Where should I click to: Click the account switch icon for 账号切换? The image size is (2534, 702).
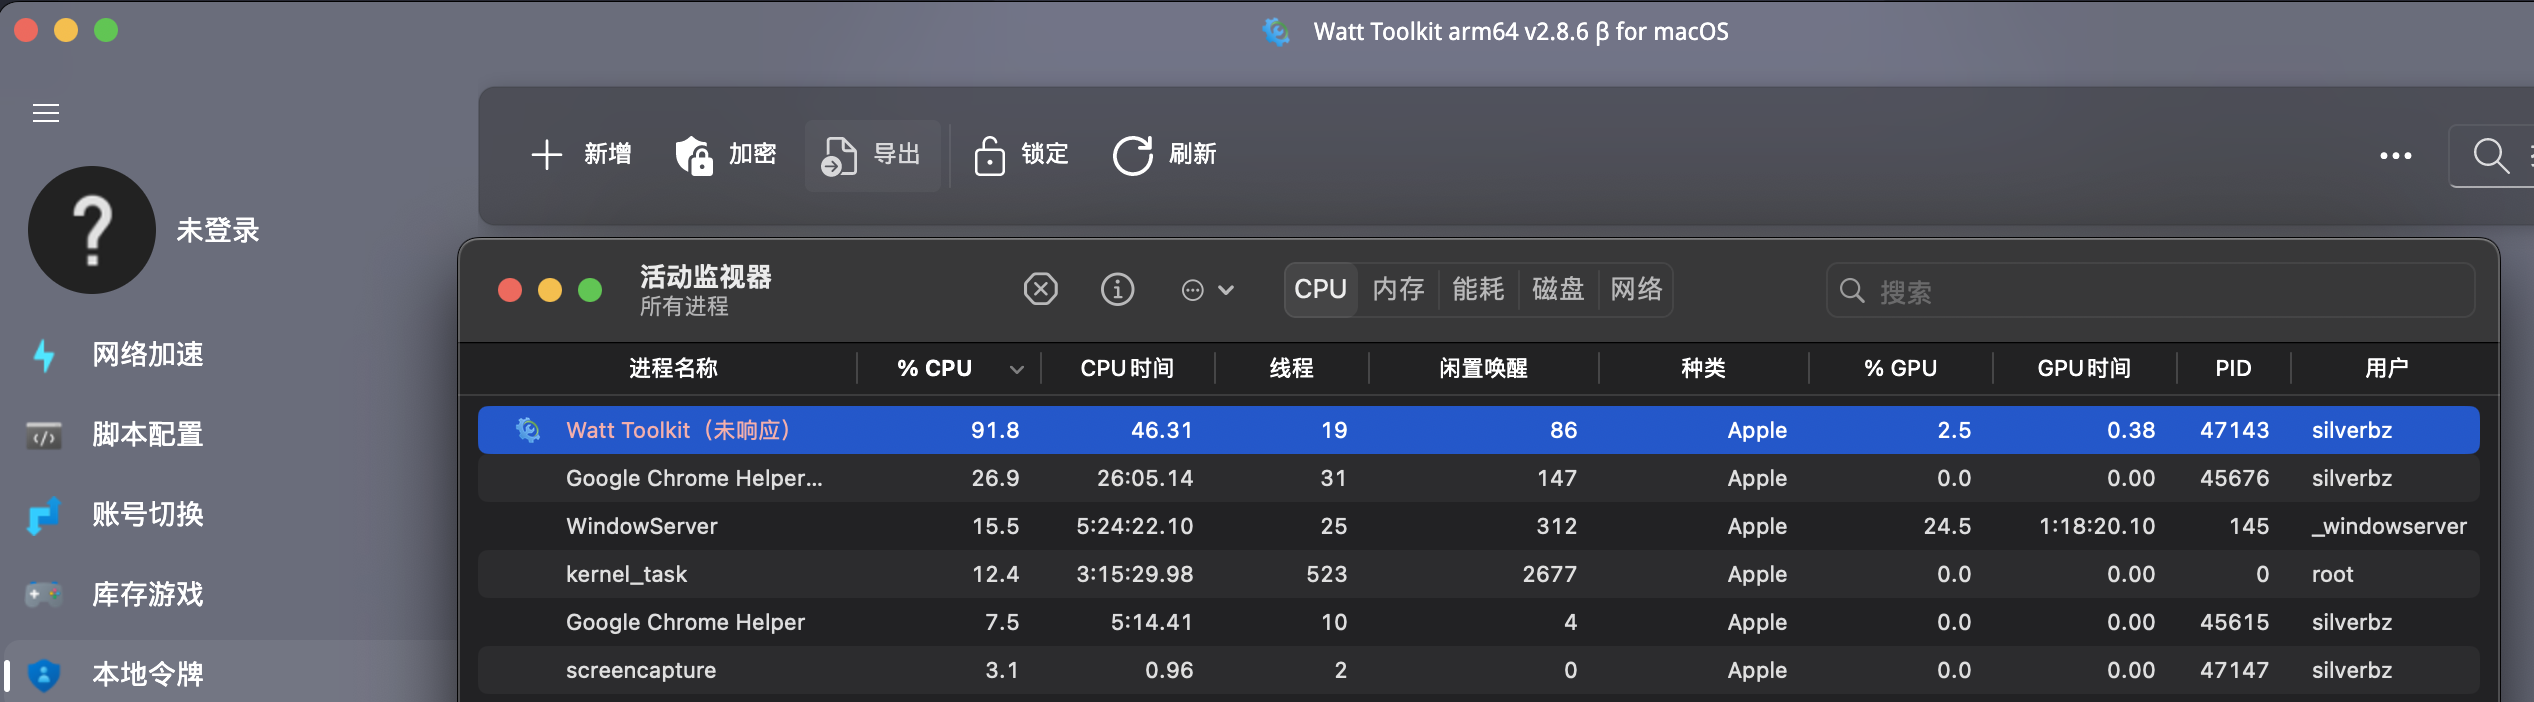click(x=44, y=515)
